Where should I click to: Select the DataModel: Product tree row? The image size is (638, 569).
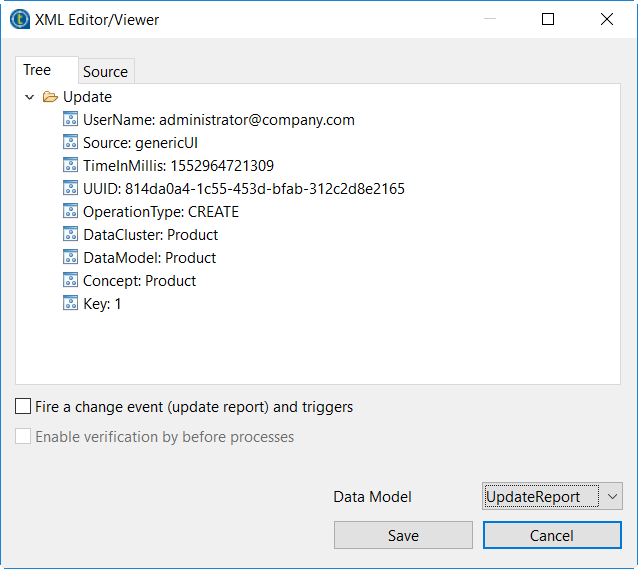(x=149, y=258)
